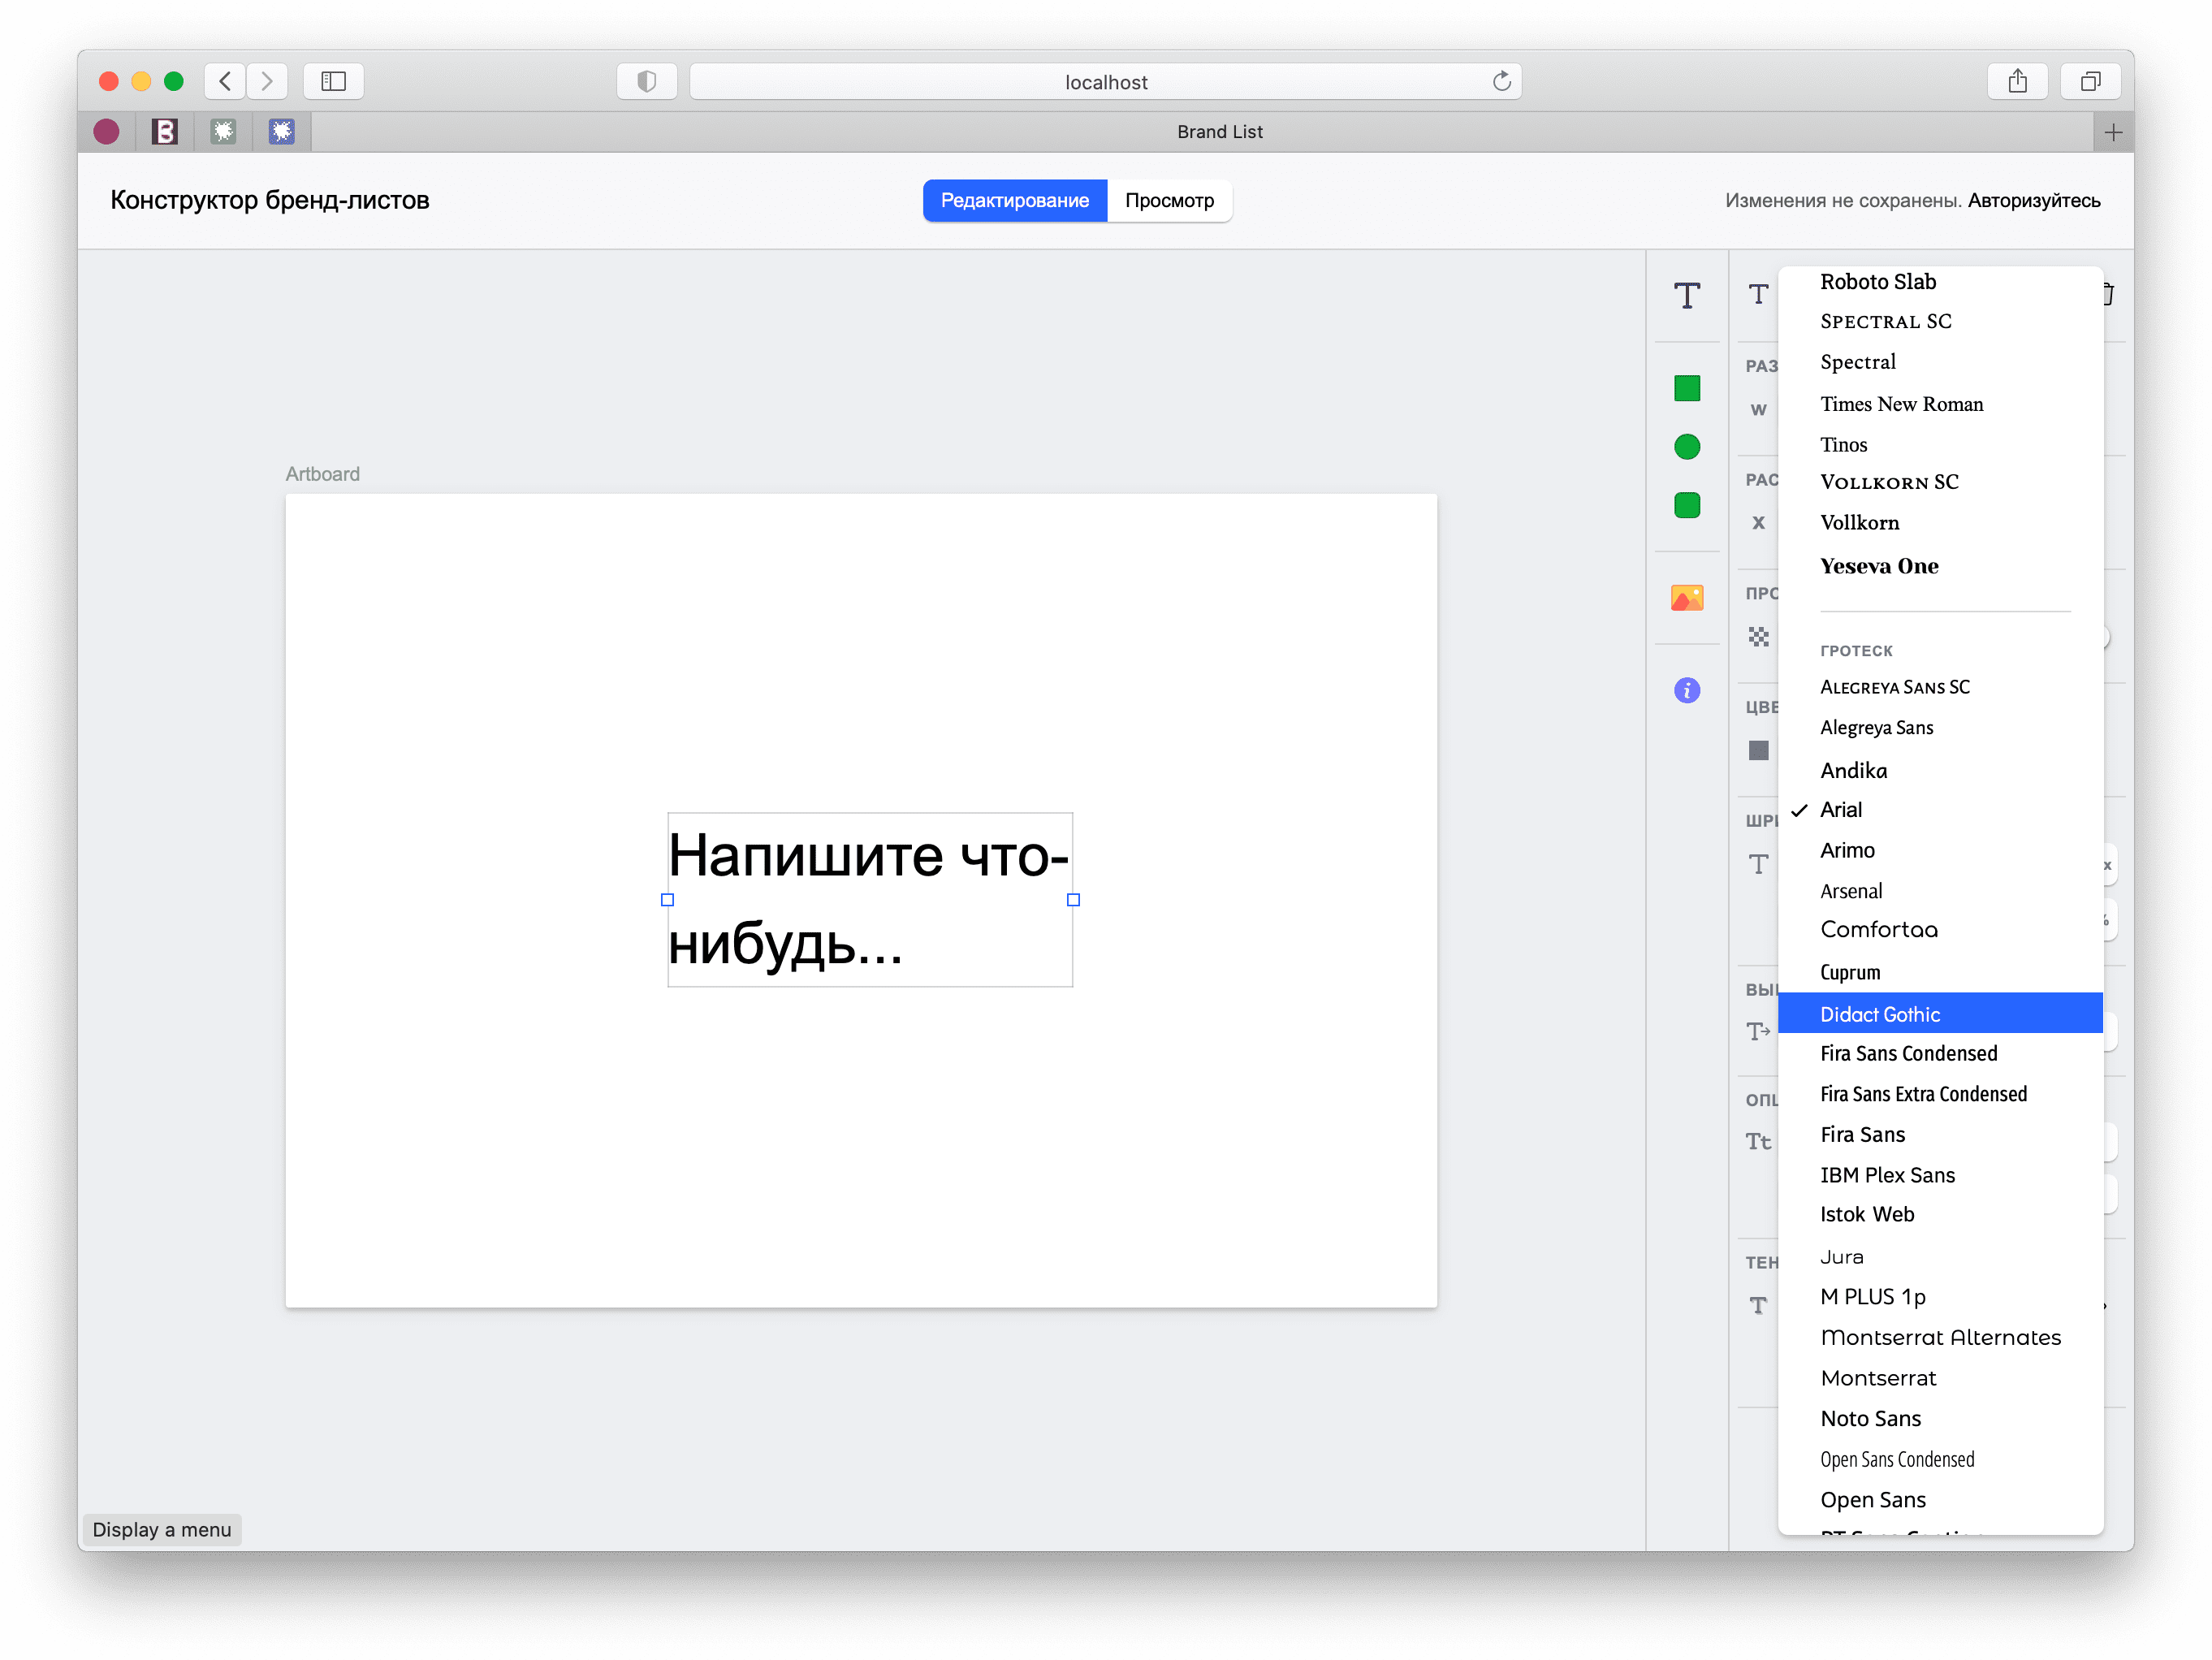Toggle the Safari sidebar button

pos(334,81)
